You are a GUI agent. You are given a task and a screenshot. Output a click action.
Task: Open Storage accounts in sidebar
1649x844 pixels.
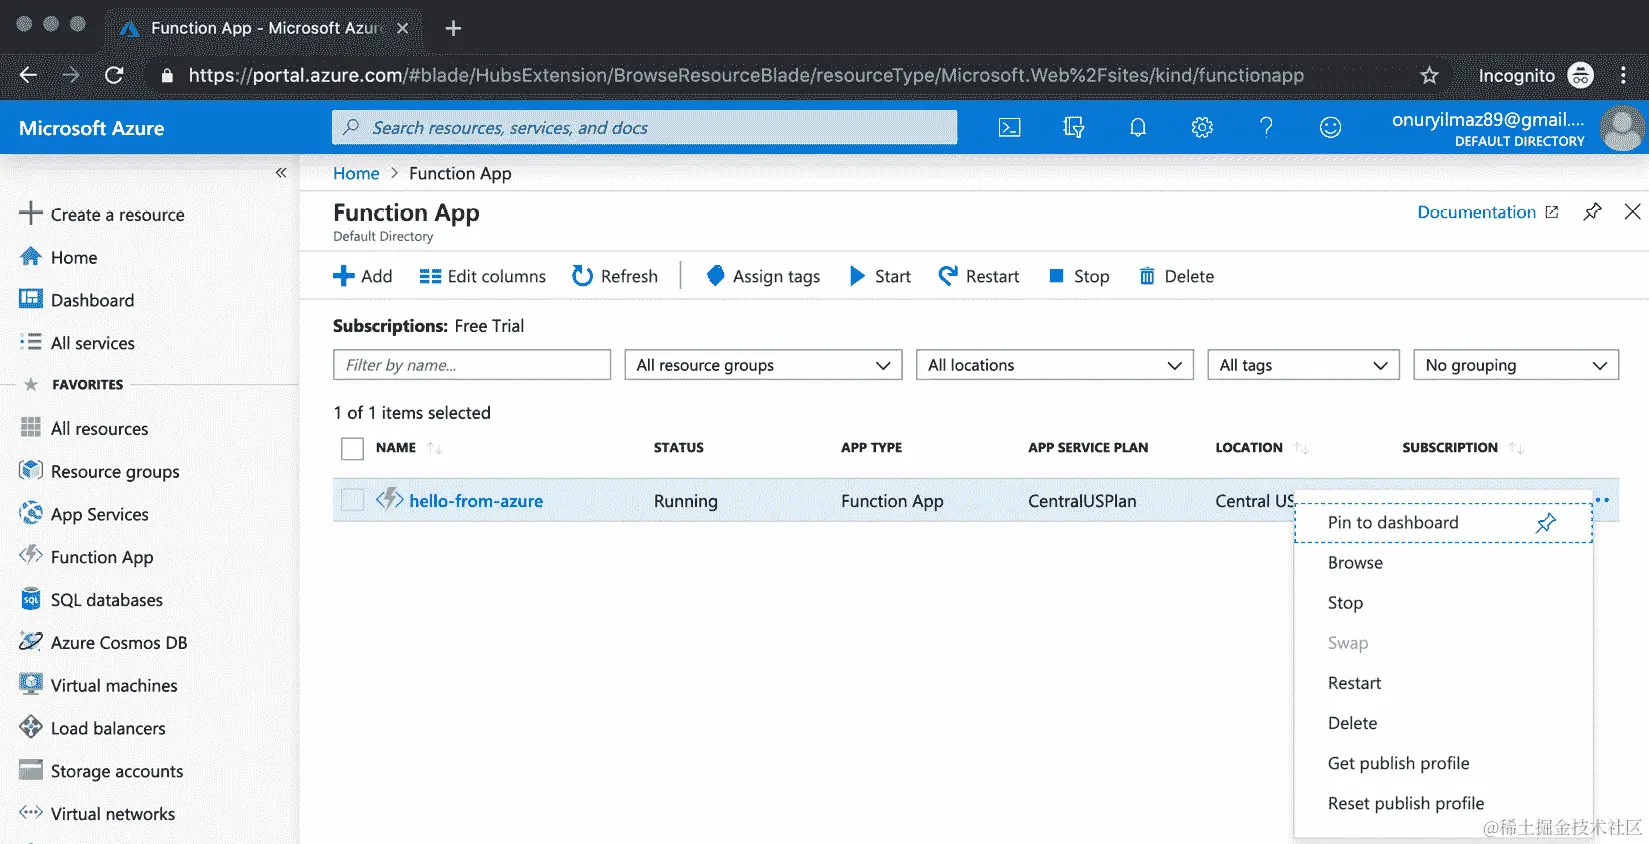point(101,771)
